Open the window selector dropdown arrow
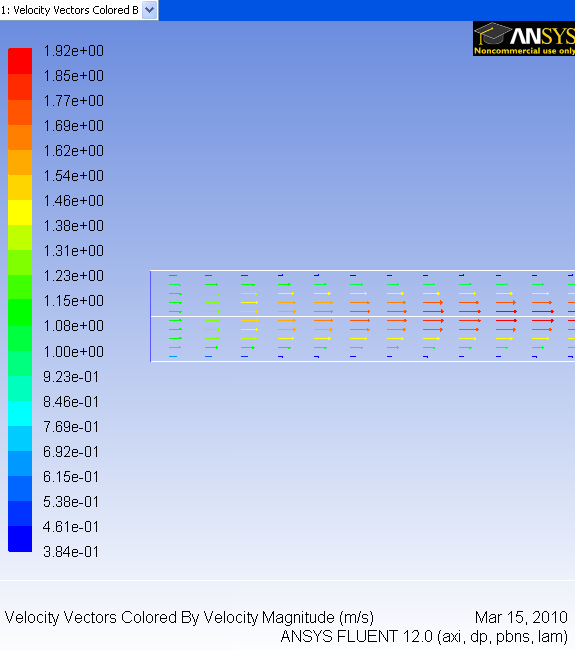575x650 pixels. point(149,10)
